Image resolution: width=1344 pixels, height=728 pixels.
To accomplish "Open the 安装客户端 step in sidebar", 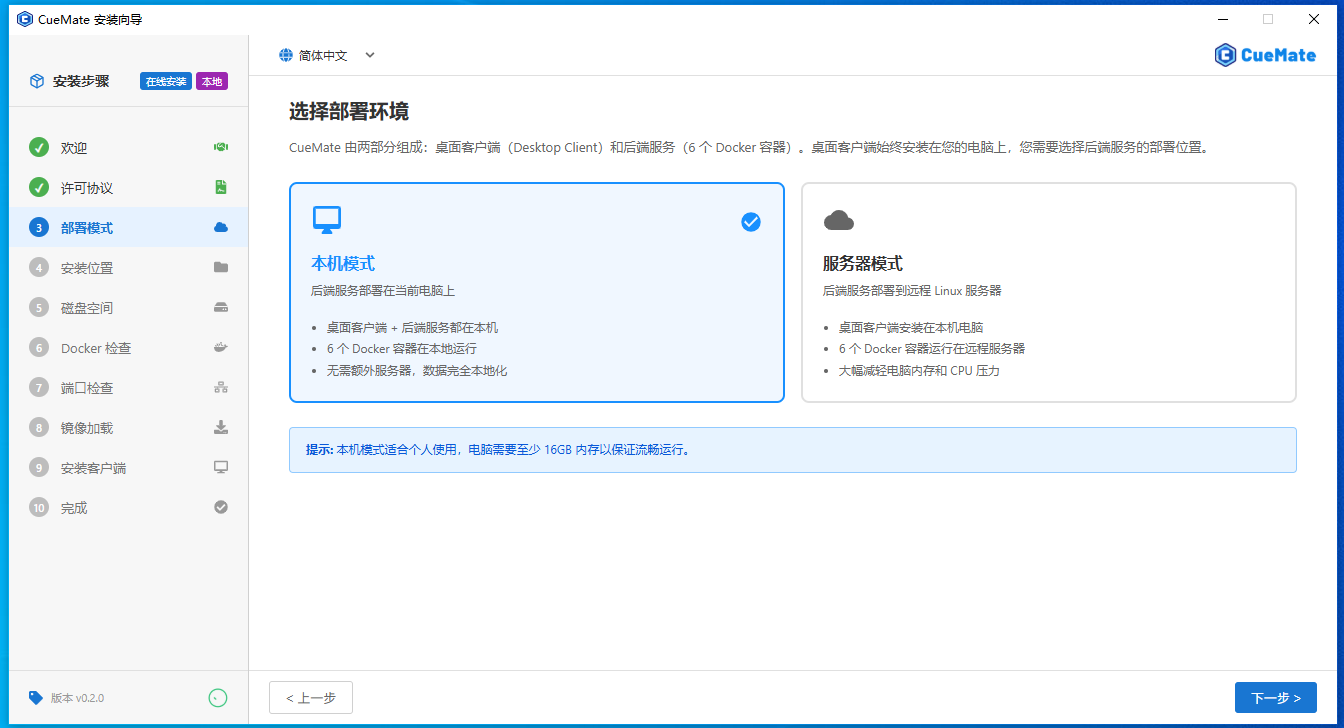I will pos(93,468).
